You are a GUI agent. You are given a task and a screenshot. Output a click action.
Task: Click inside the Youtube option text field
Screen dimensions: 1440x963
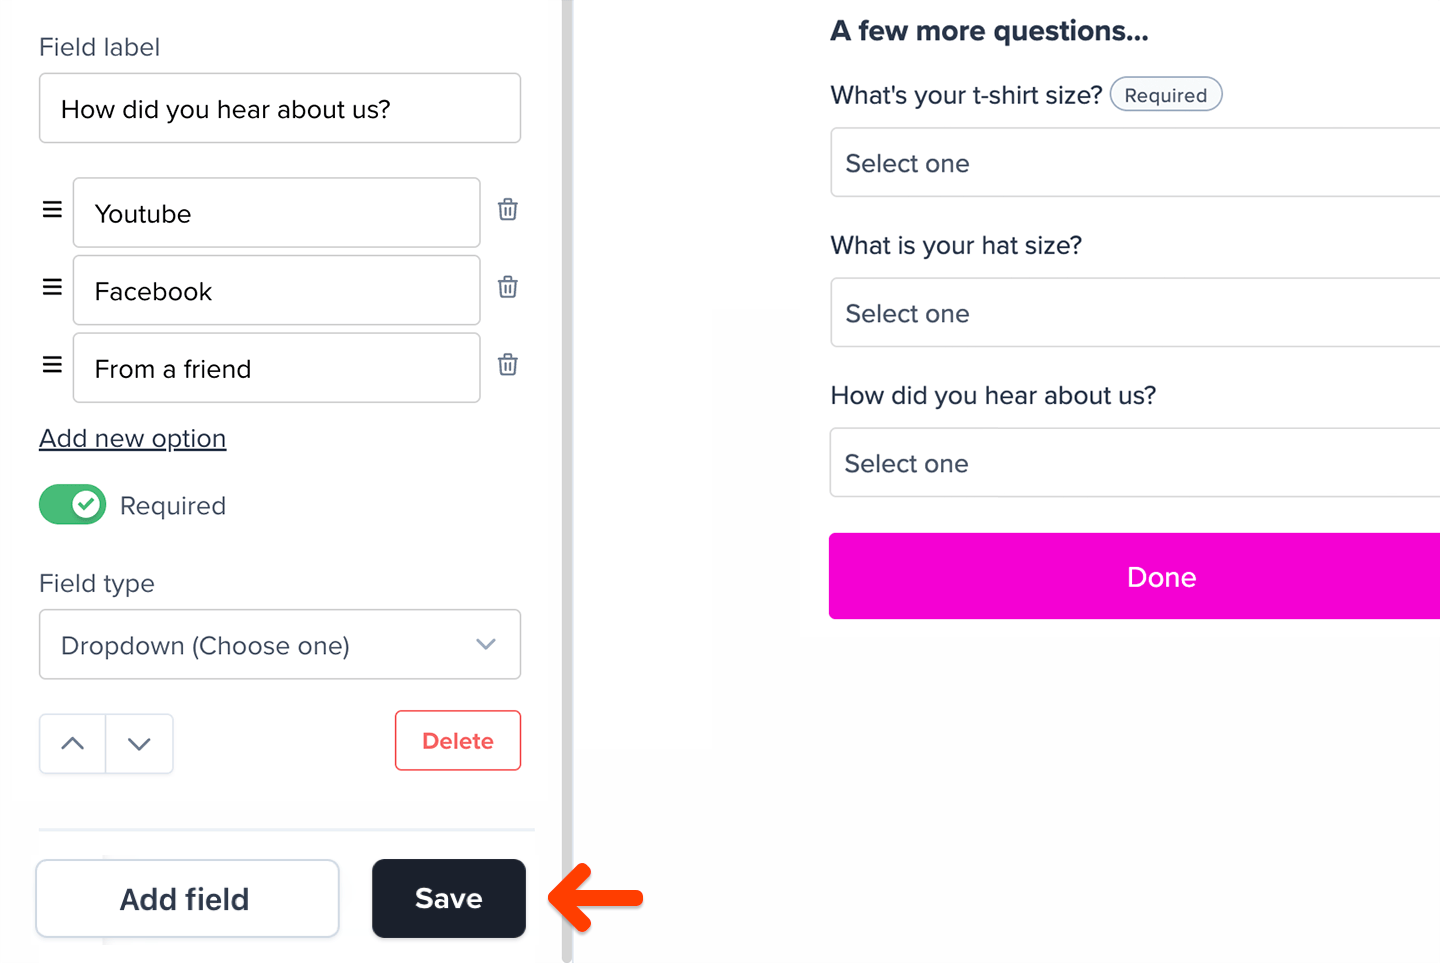[276, 212]
